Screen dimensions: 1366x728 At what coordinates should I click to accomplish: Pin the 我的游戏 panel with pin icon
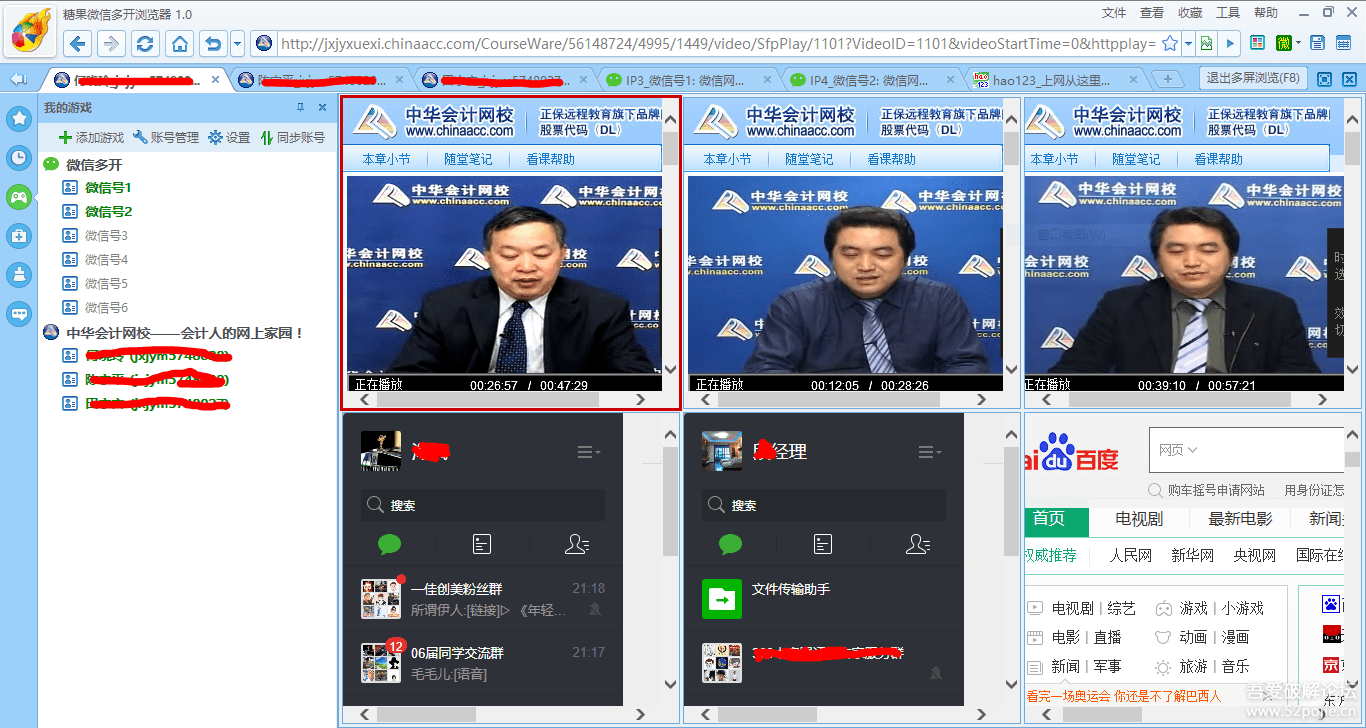pos(300,107)
